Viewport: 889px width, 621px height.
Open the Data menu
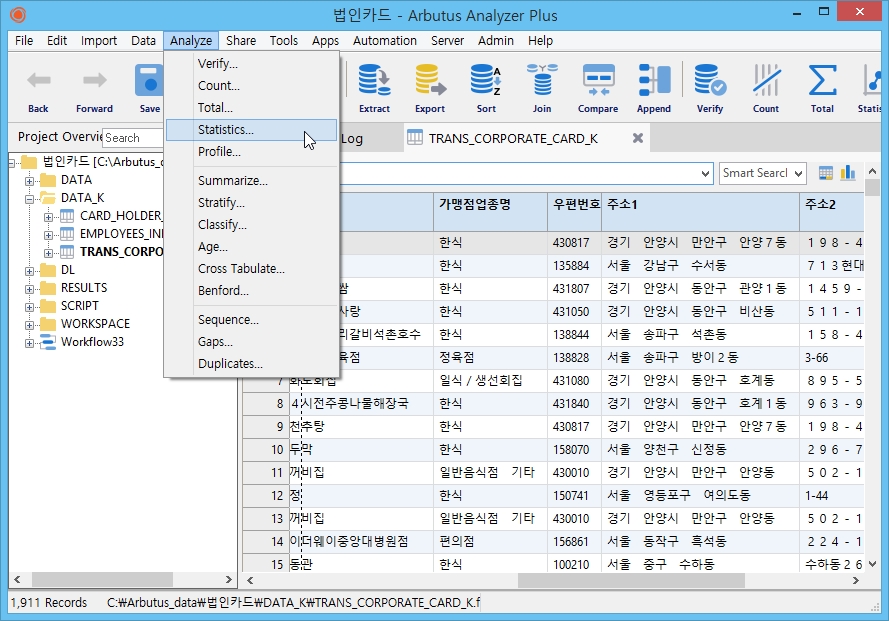coord(143,41)
